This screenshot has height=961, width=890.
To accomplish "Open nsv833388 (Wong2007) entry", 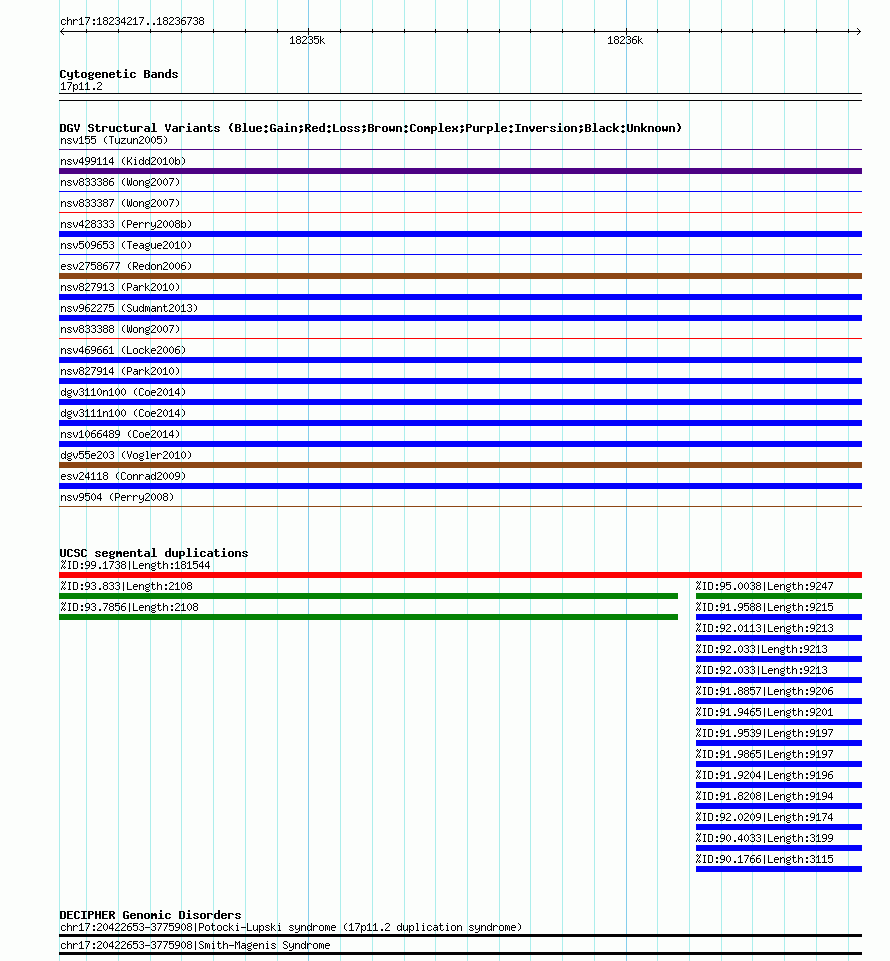I will coord(120,329).
